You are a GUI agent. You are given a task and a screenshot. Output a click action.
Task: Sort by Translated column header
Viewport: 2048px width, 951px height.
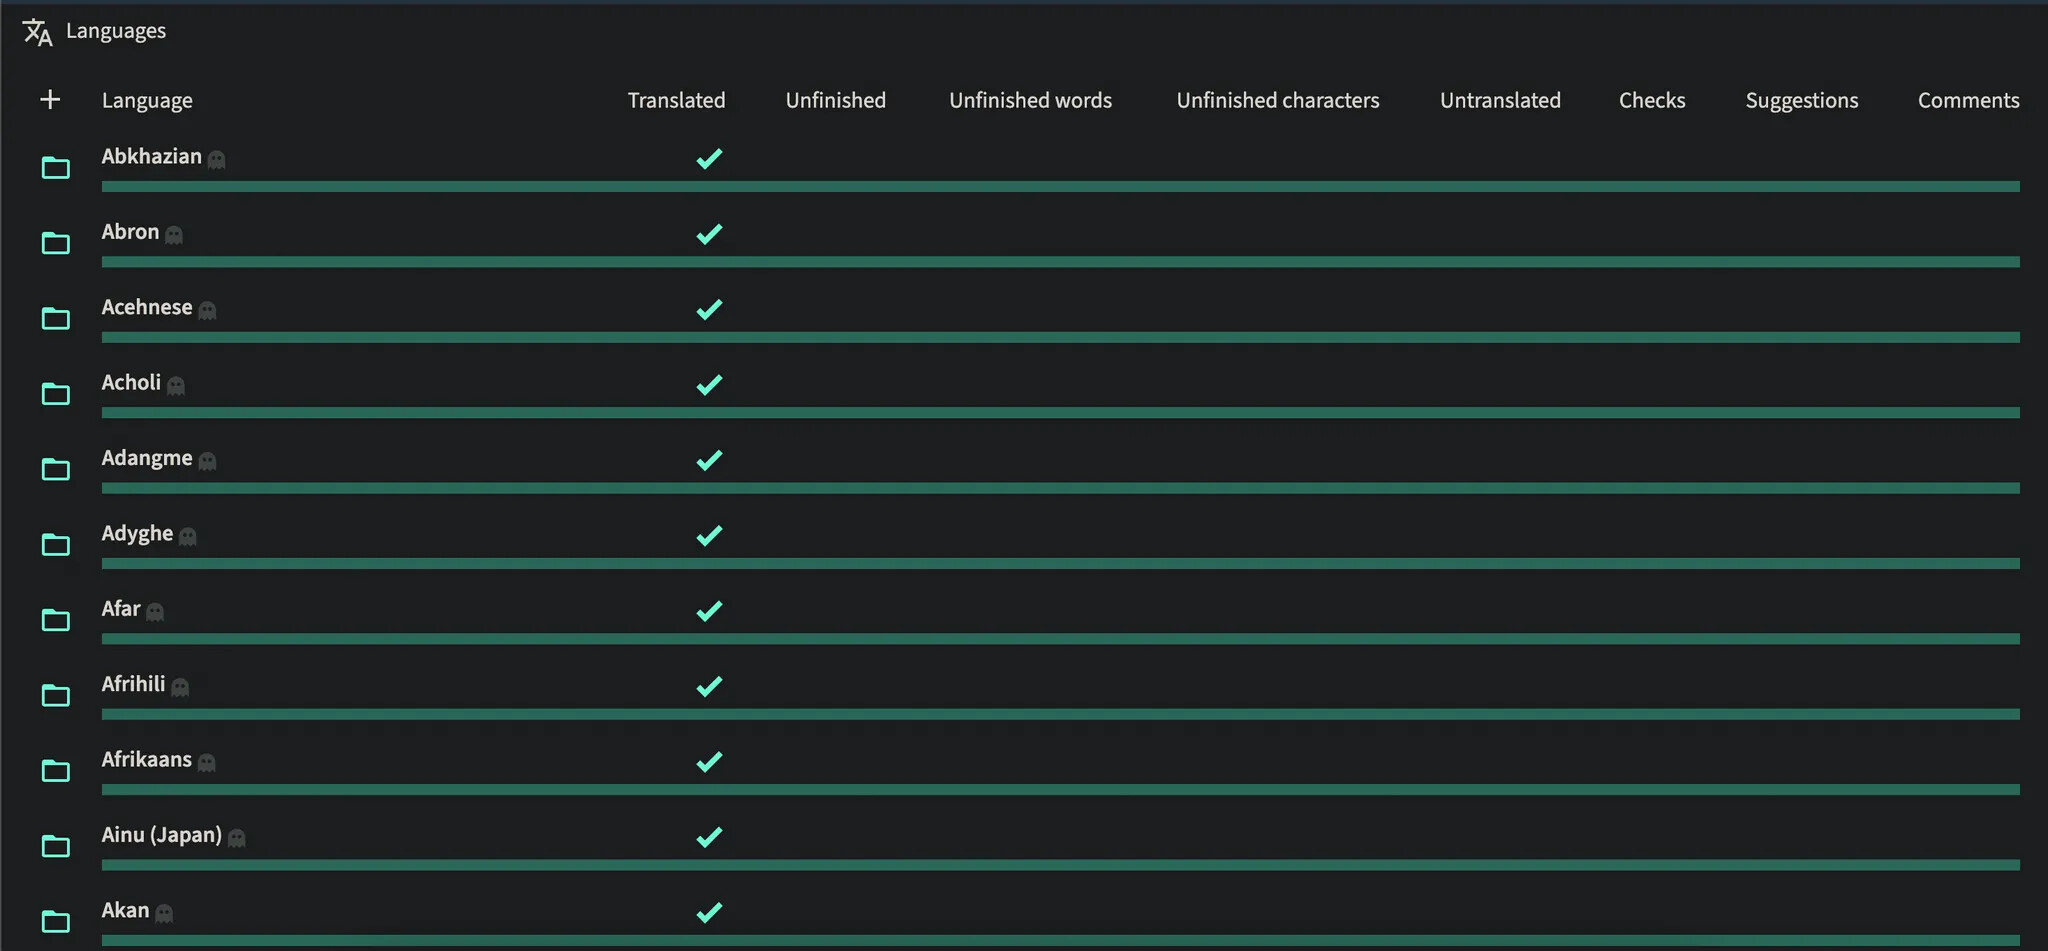[x=676, y=100]
